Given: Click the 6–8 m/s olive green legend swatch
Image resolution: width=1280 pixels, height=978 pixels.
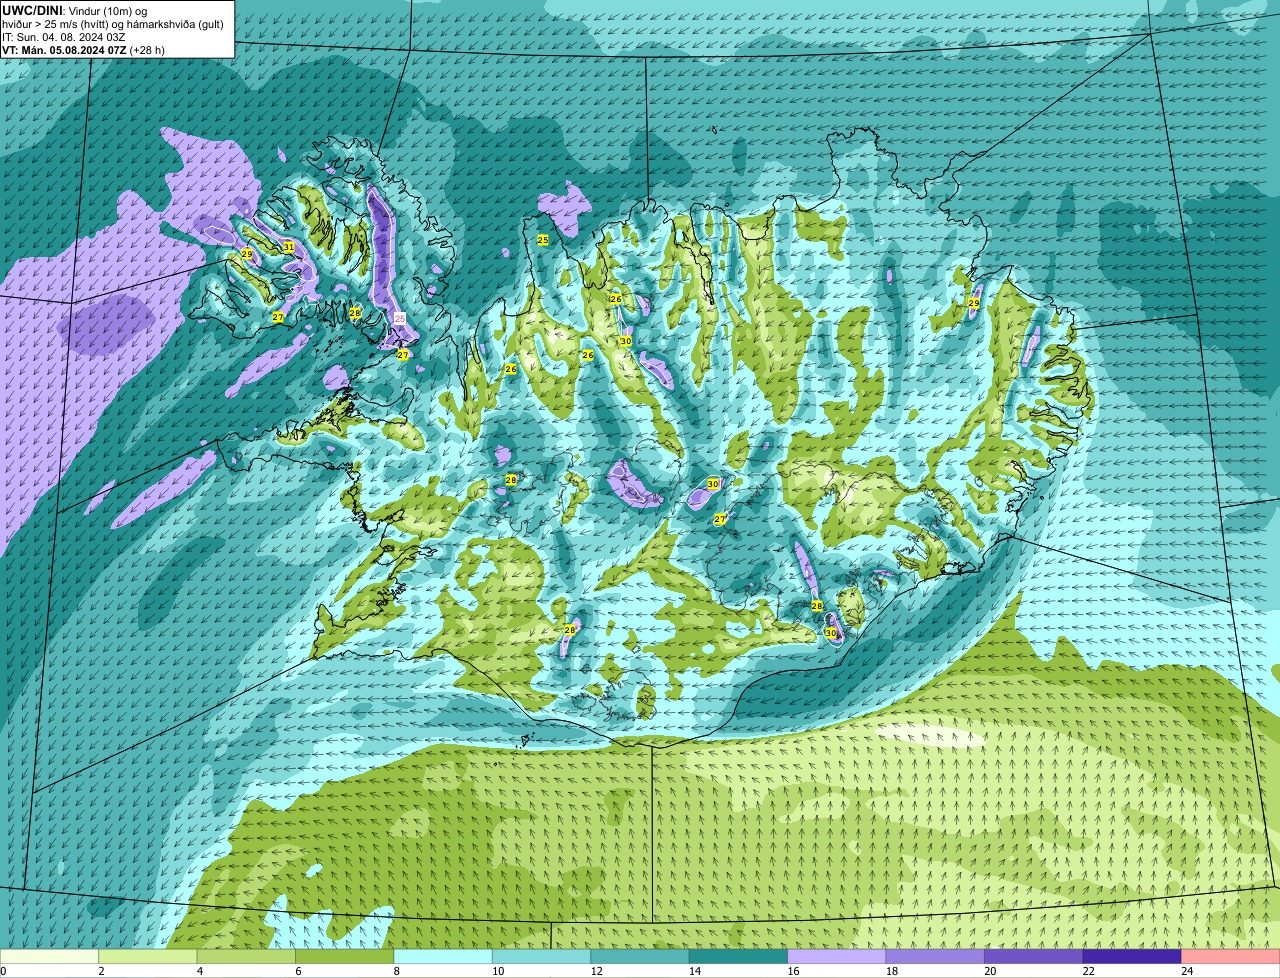Looking at the screenshot, I should pos(346,957).
